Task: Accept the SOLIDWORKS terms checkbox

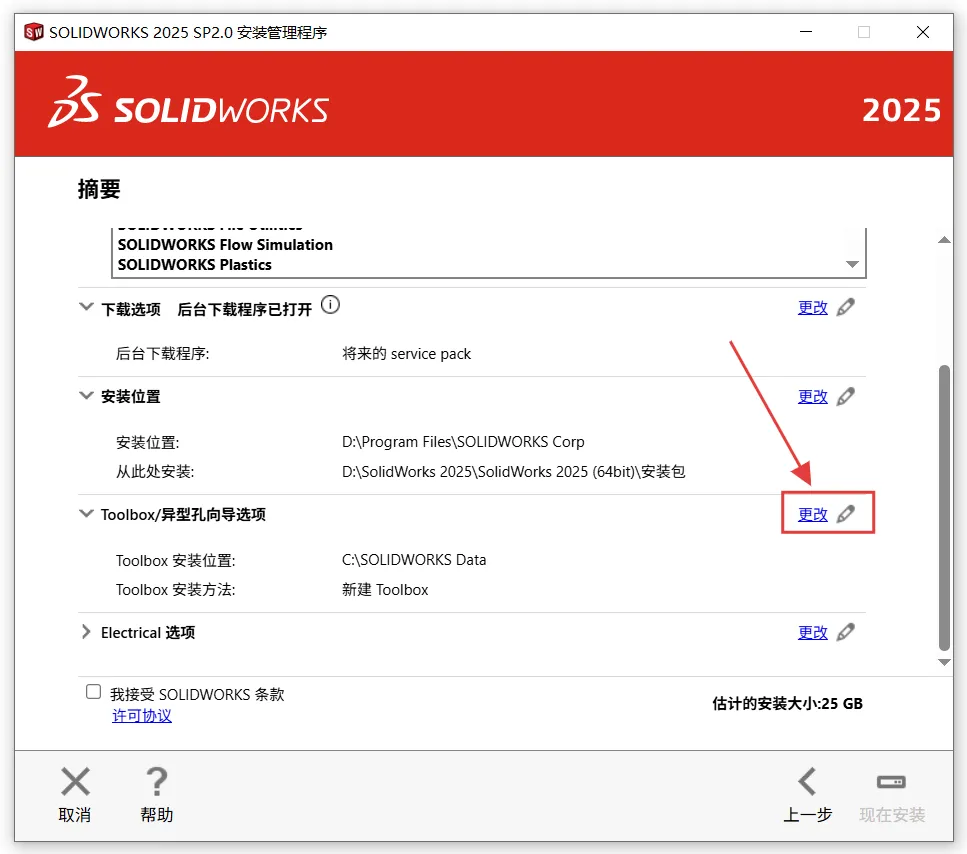Action: (93, 691)
